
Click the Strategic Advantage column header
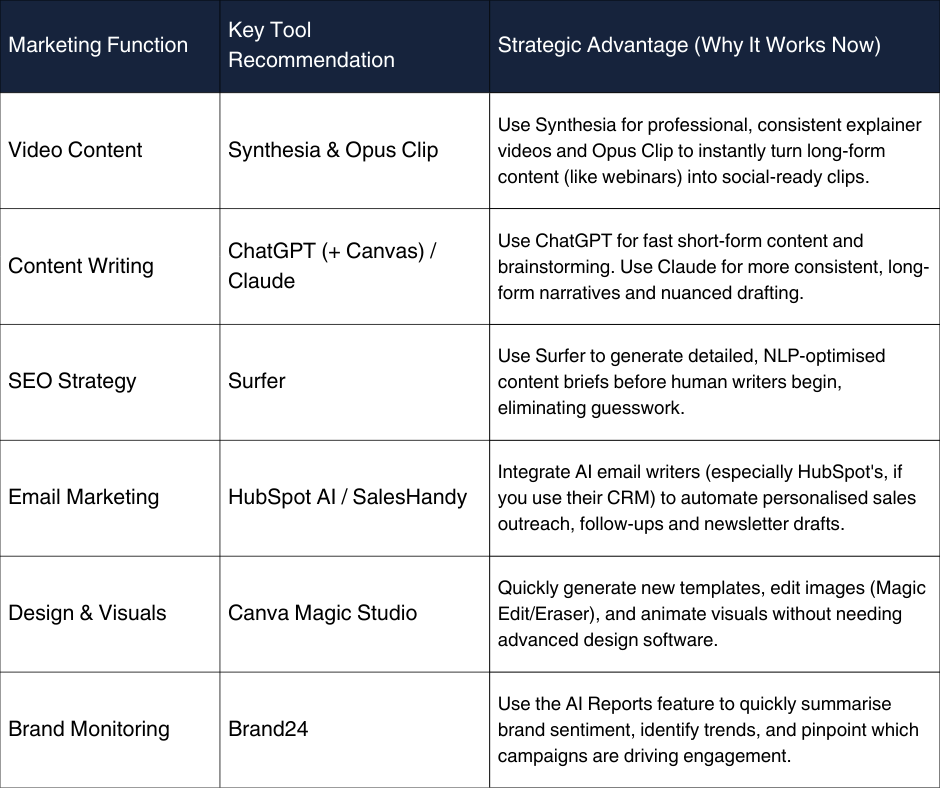(689, 45)
